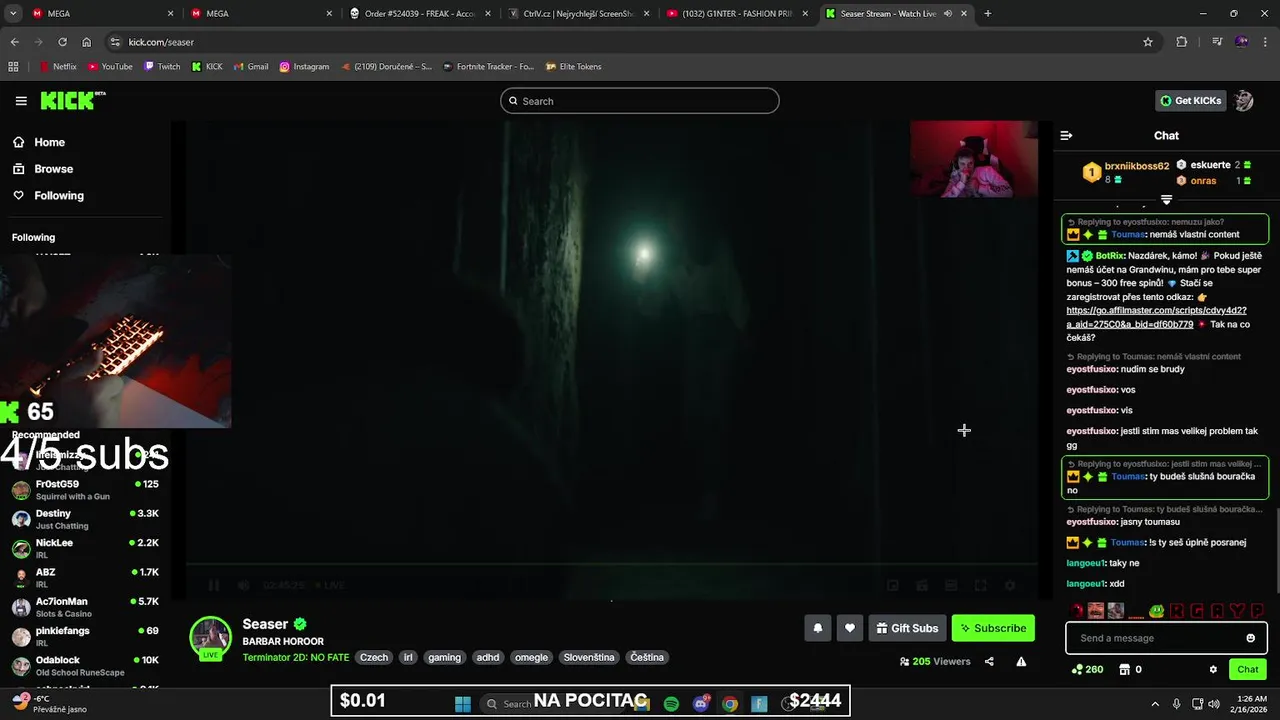
Task: Enter fullscreen video mode
Action: point(981,585)
